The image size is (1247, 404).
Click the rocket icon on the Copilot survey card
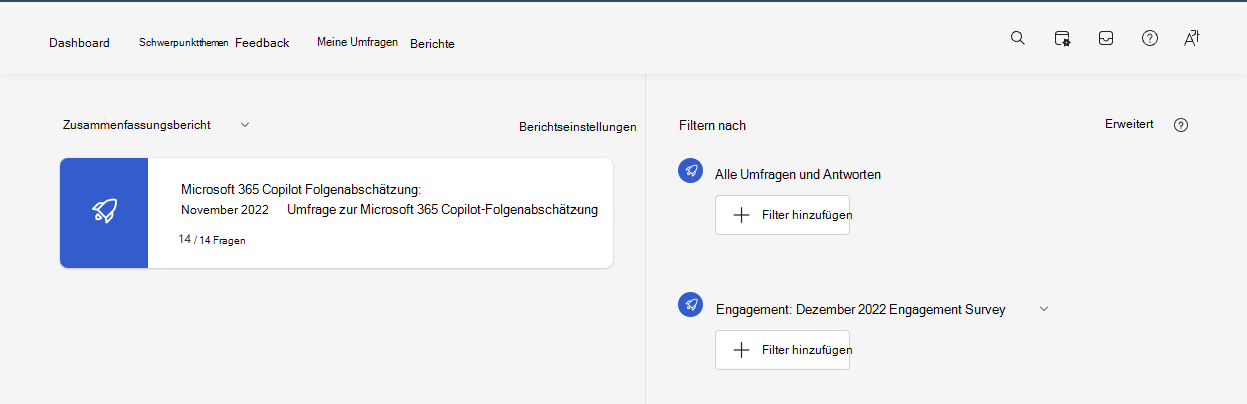point(104,211)
